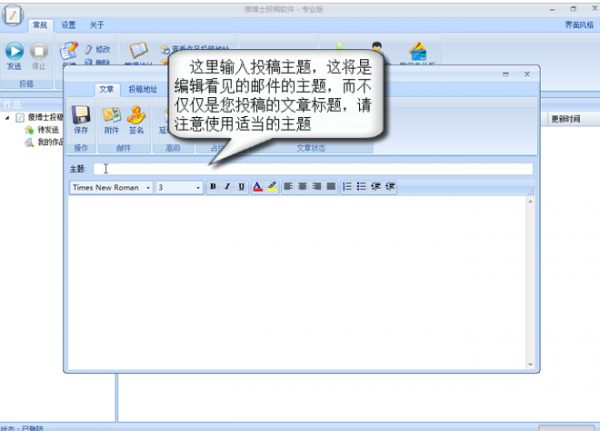The width and height of the screenshot is (600, 431).
Task: Switch to the 关于 ribbon tab
Action: (x=97, y=25)
